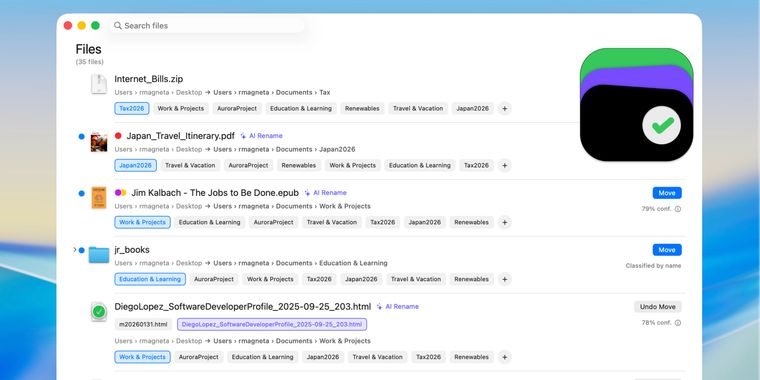
Task: Click the Jim Kalbach epub cover thumbnail
Action: coord(99,198)
